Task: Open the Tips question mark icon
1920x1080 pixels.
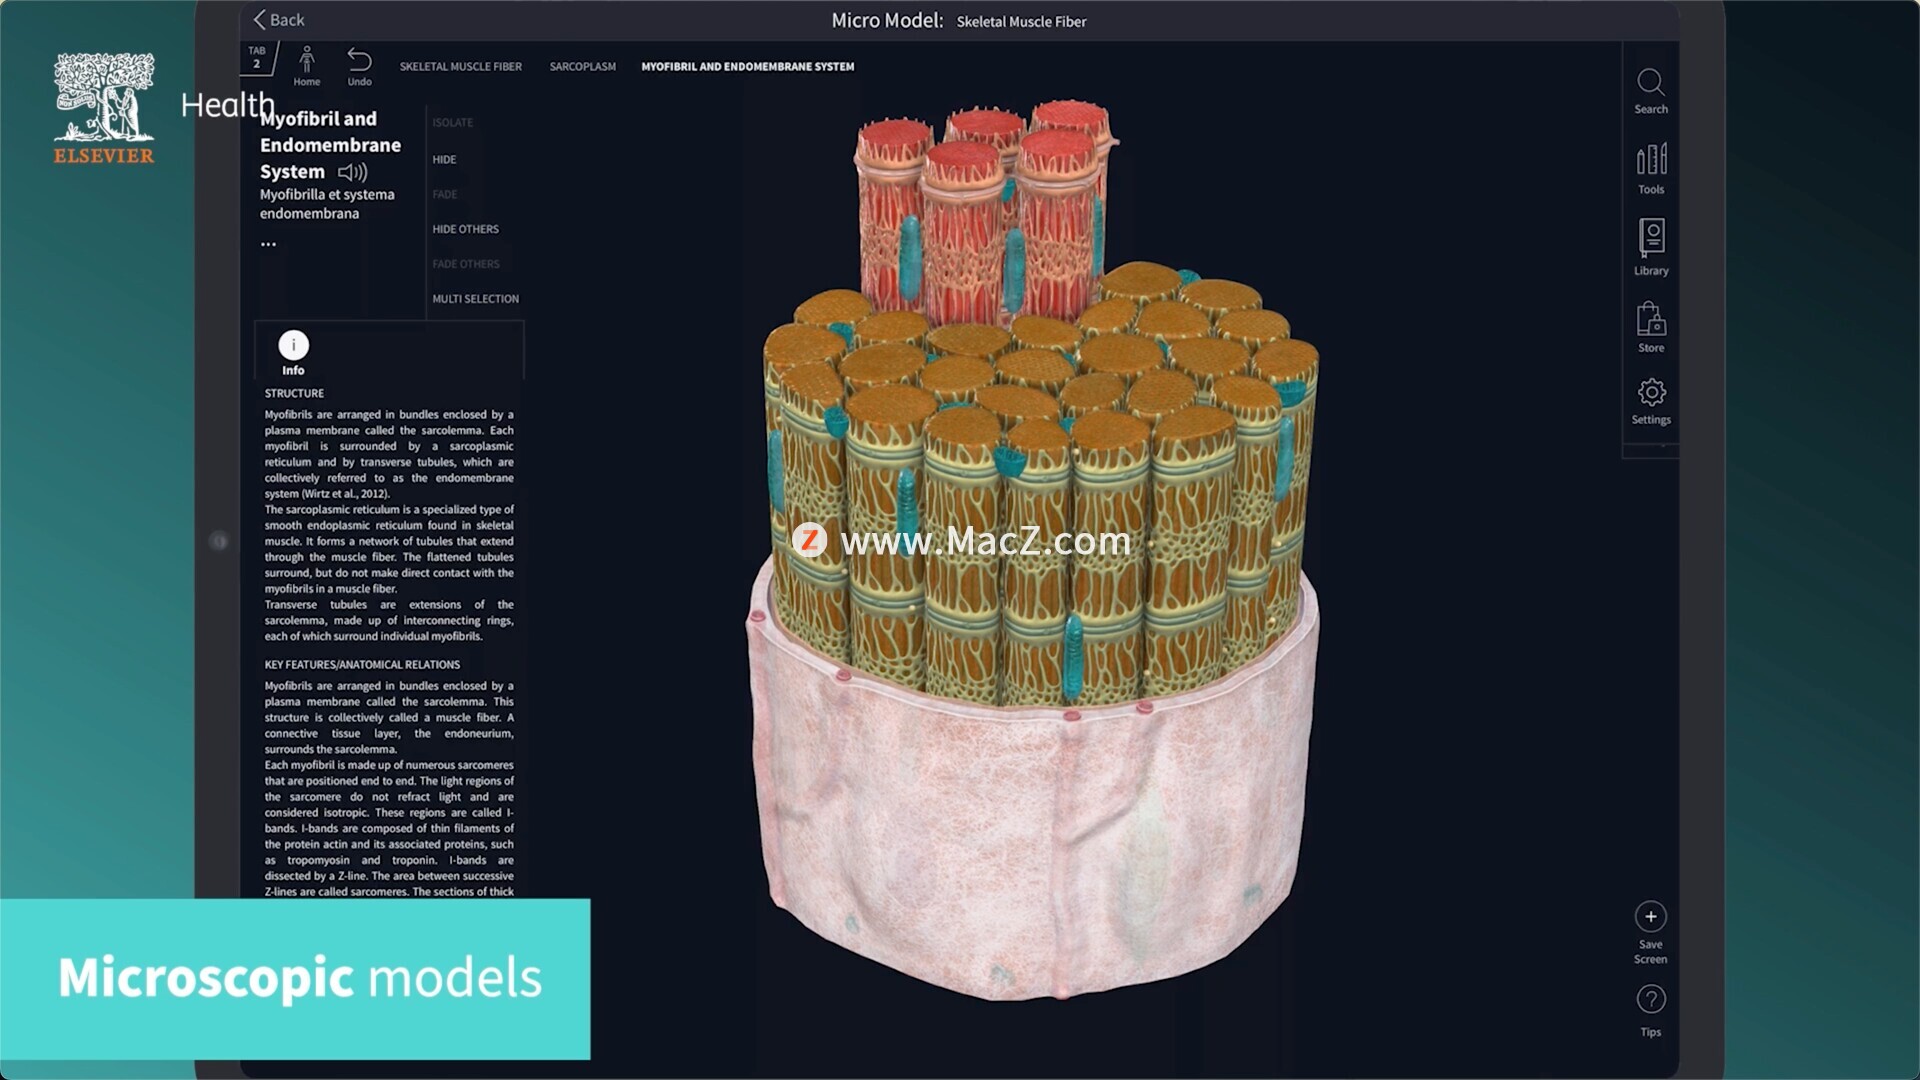Action: [x=1650, y=1000]
